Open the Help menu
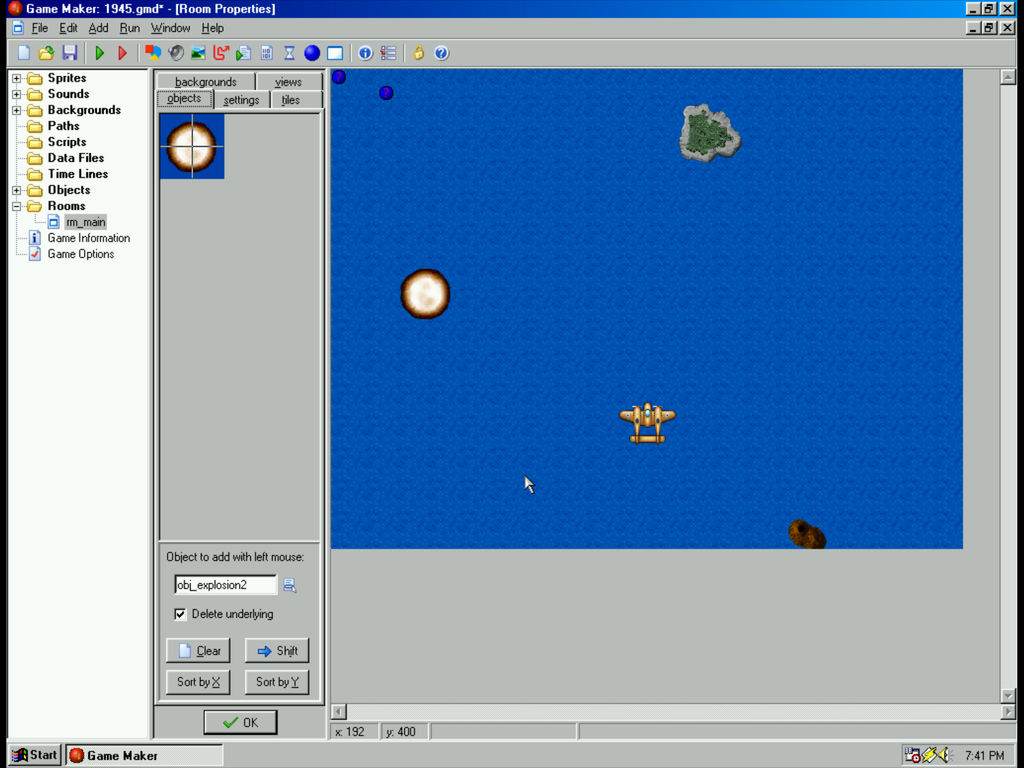The image size is (1024, 768). pyautogui.click(x=212, y=28)
